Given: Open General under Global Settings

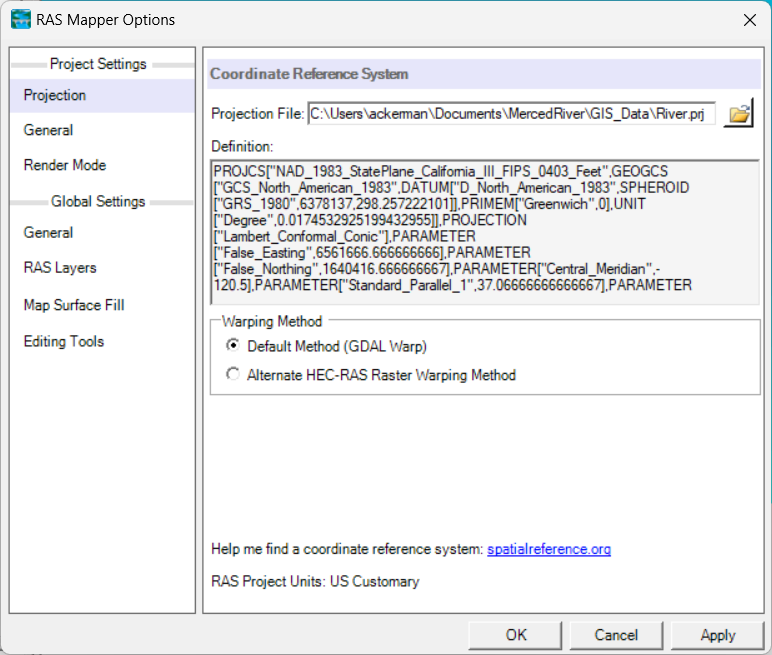Looking at the screenshot, I should click(x=48, y=233).
